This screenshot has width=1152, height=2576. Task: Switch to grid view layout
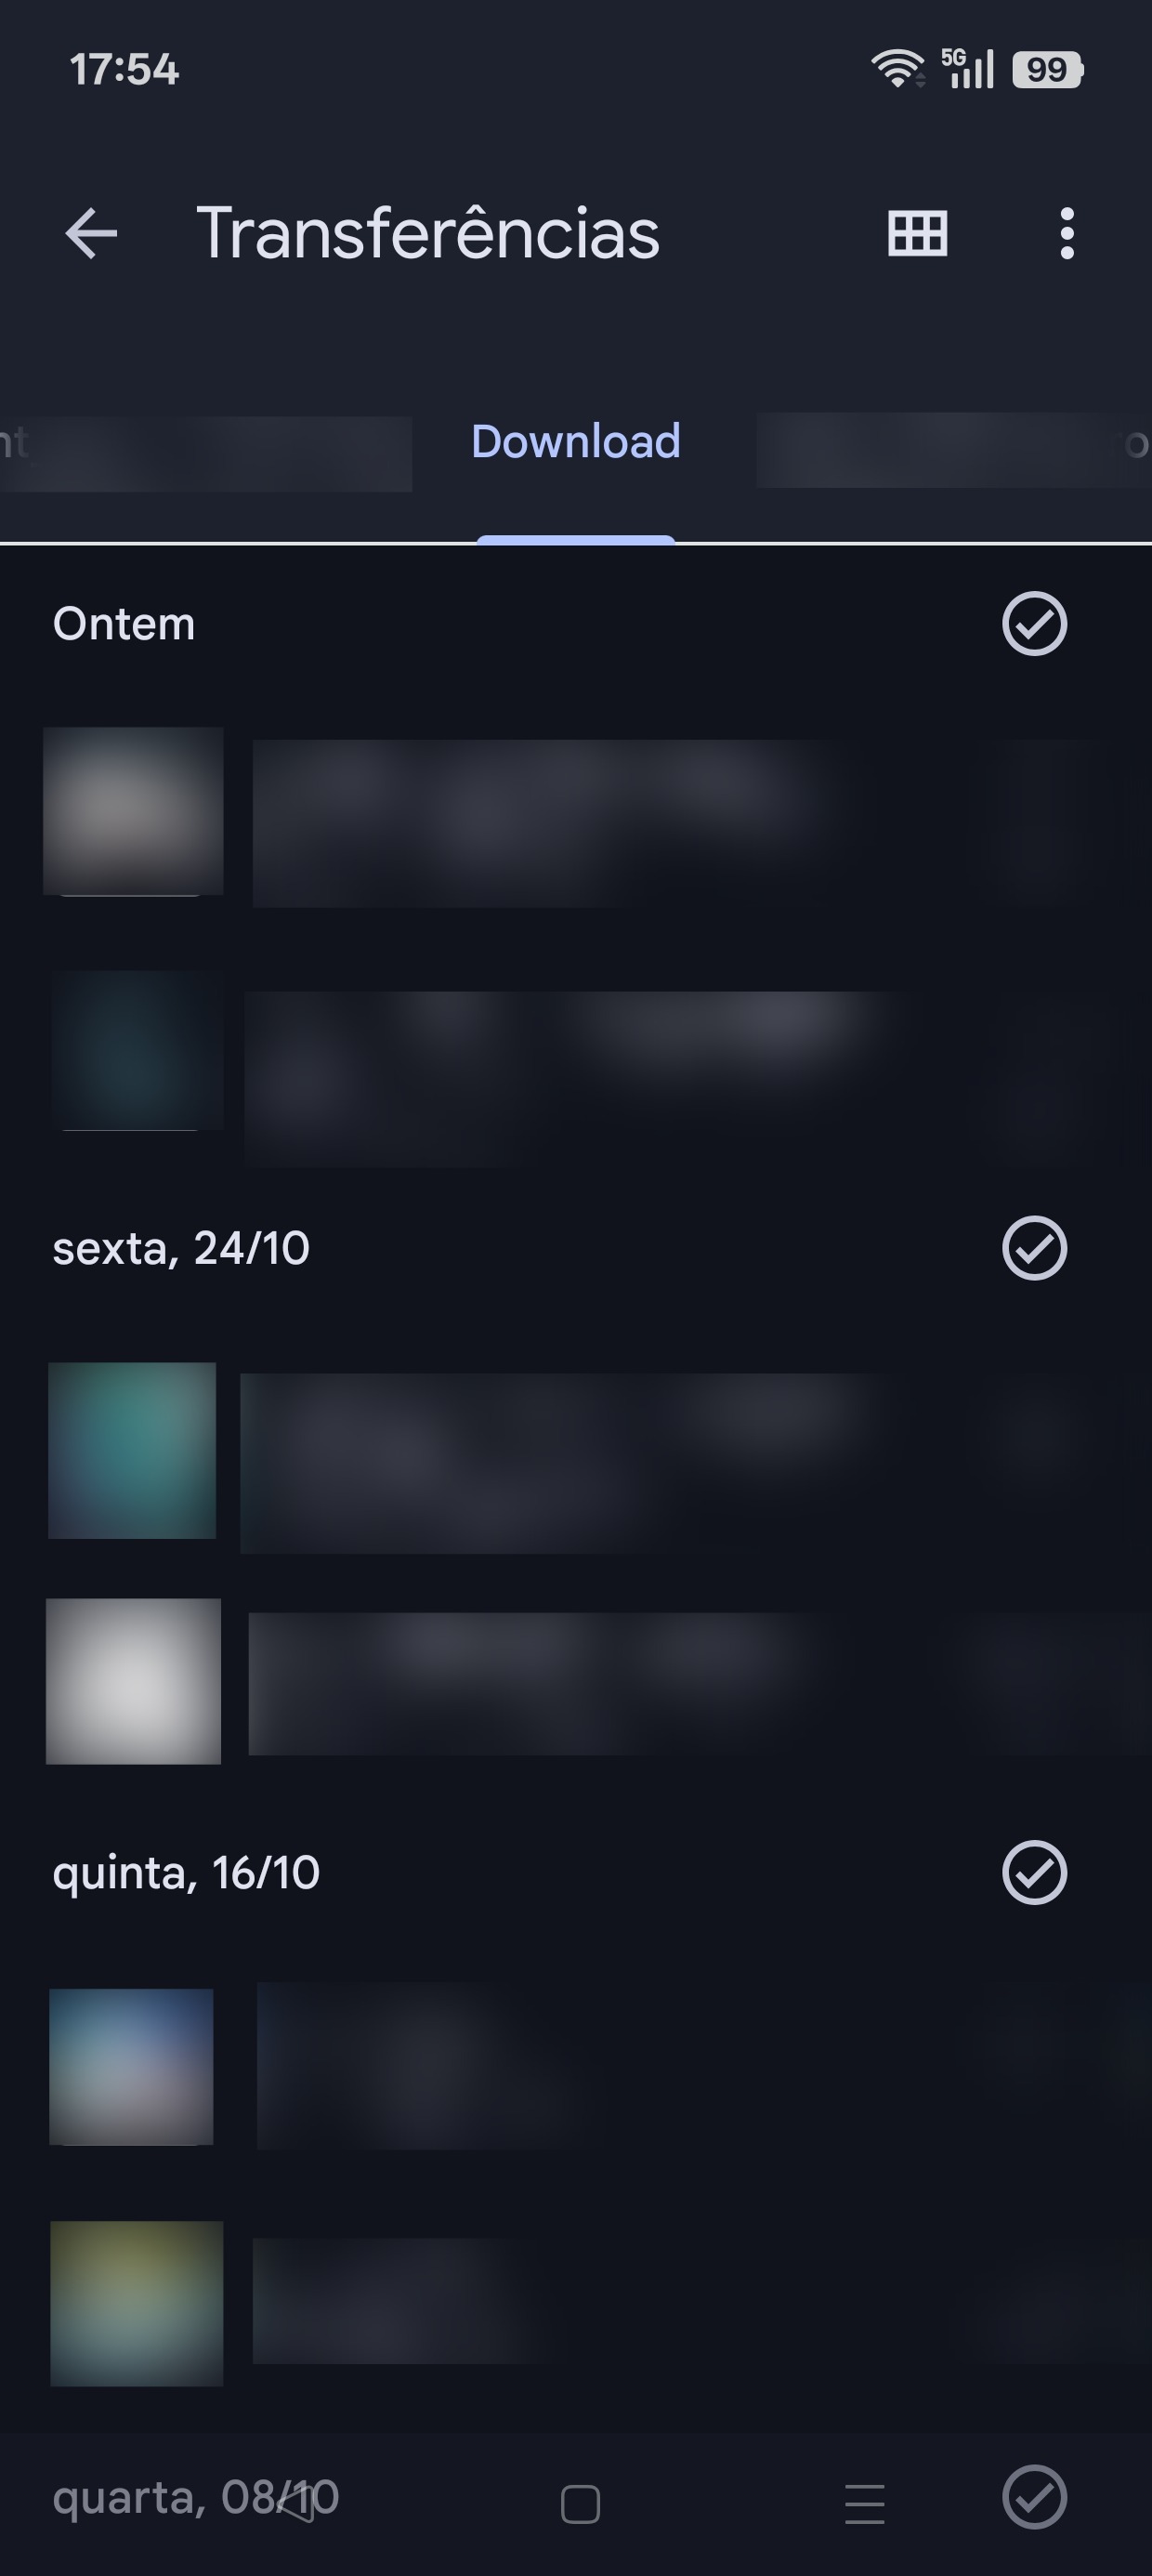pyautogui.click(x=917, y=234)
